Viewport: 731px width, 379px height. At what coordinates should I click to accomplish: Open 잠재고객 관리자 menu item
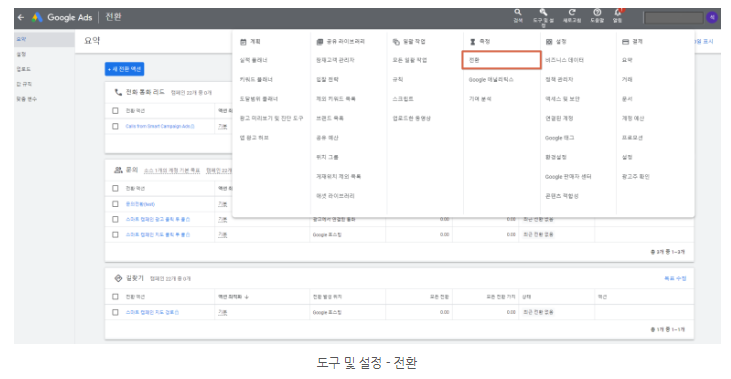pyautogui.click(x=335, y=60)
